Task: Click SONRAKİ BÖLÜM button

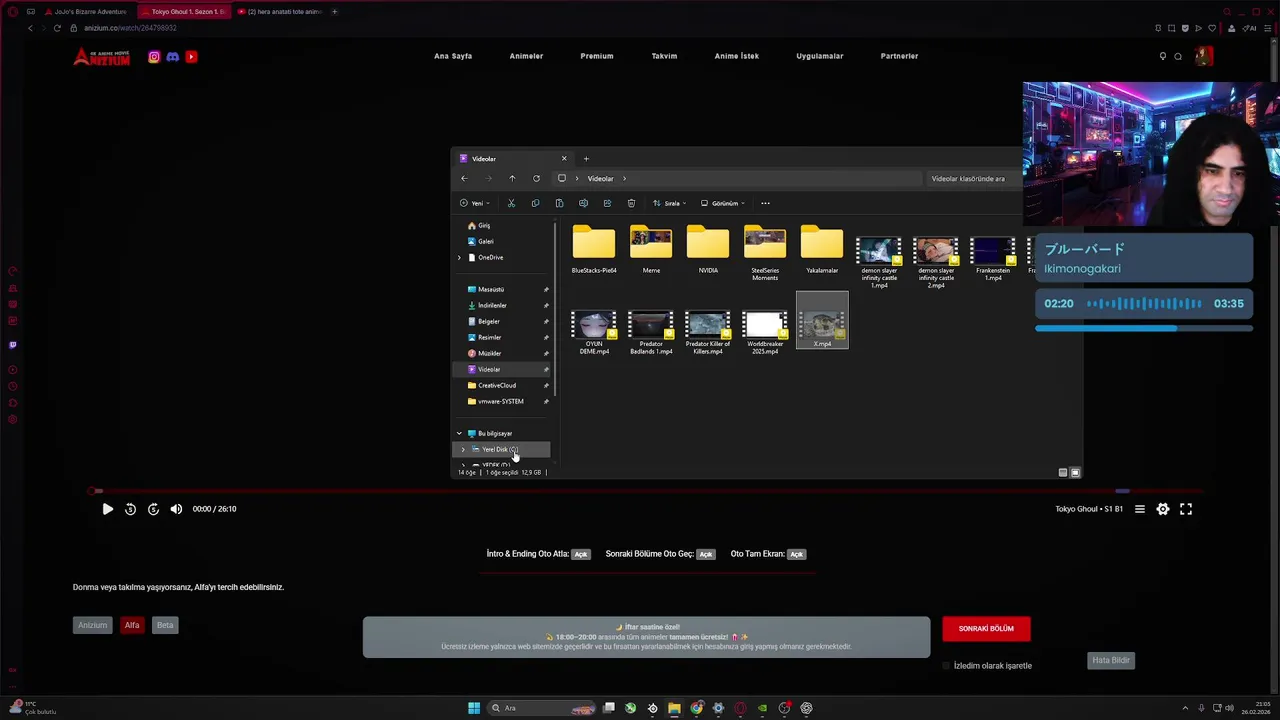Action: [986, 629]
